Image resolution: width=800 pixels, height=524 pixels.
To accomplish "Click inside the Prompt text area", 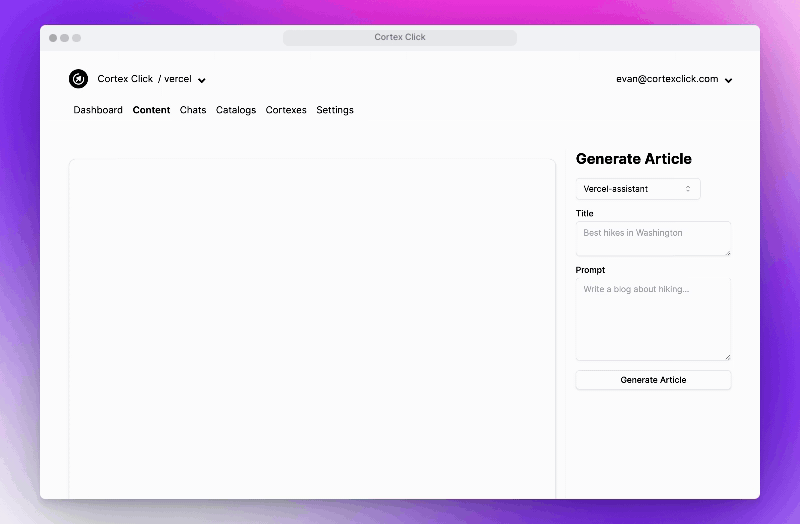I will pos(653,318).
